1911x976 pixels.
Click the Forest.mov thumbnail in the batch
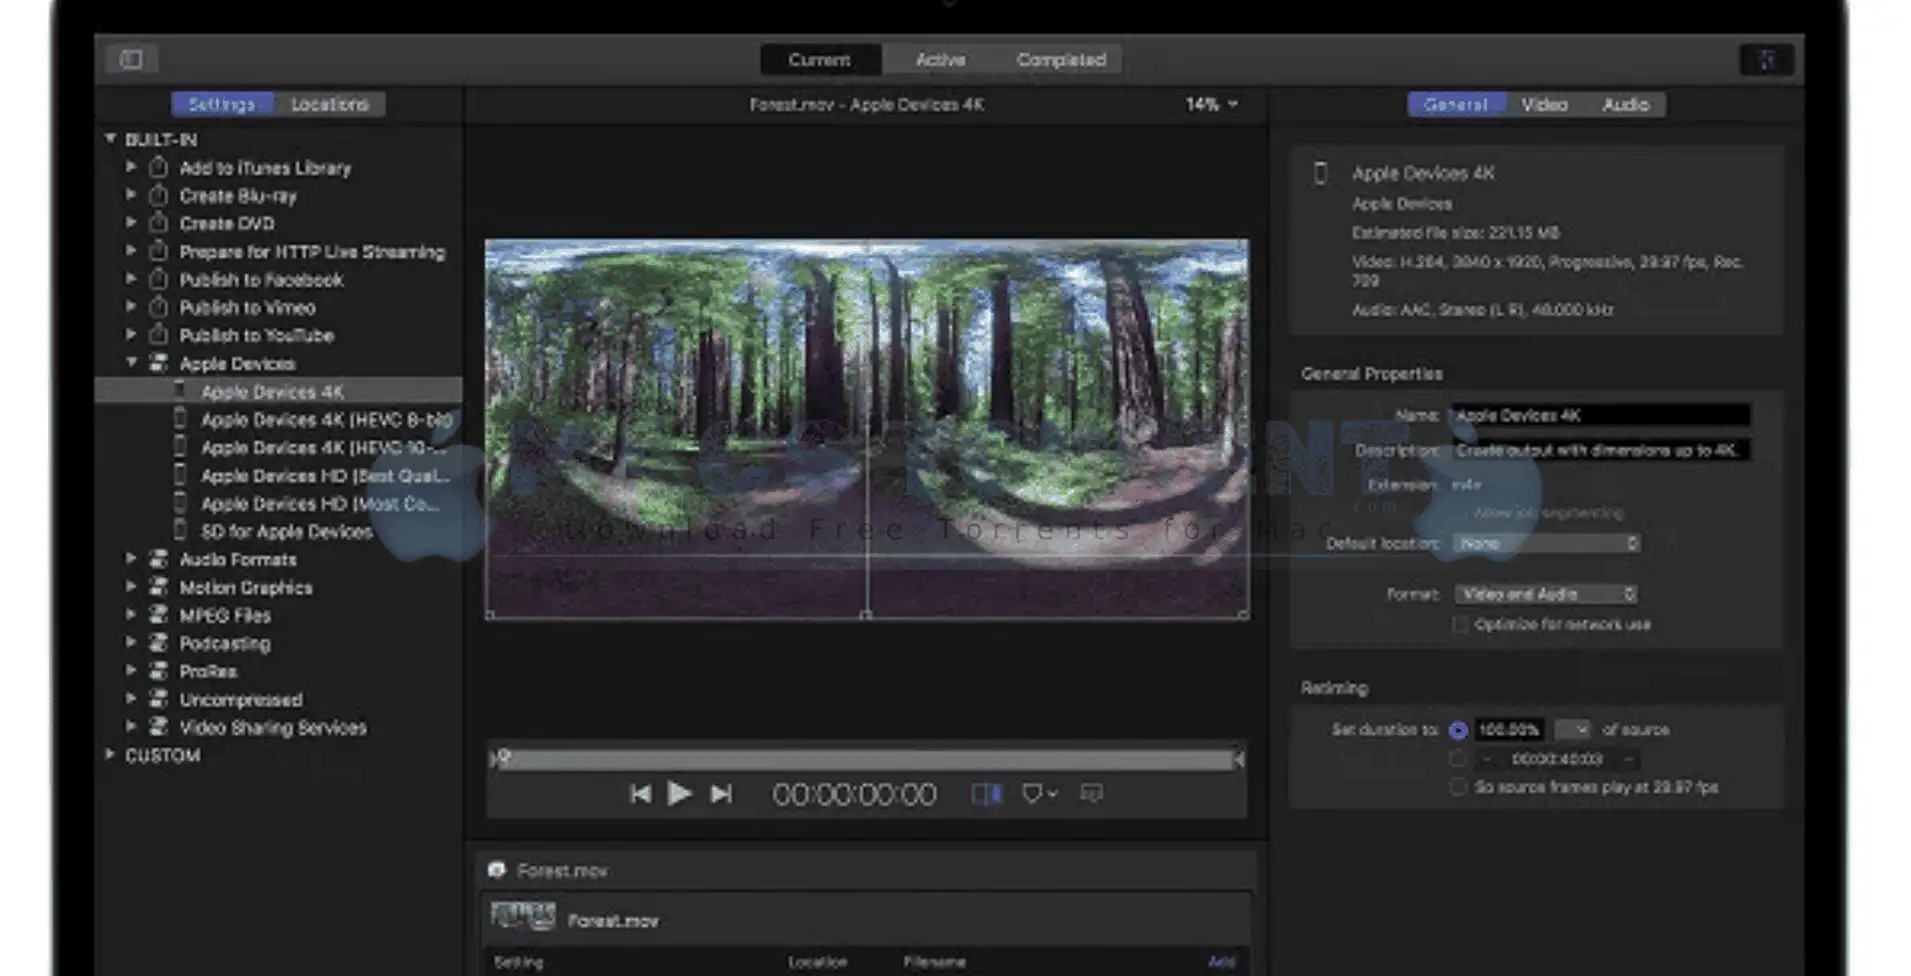[x=523, y=916]
